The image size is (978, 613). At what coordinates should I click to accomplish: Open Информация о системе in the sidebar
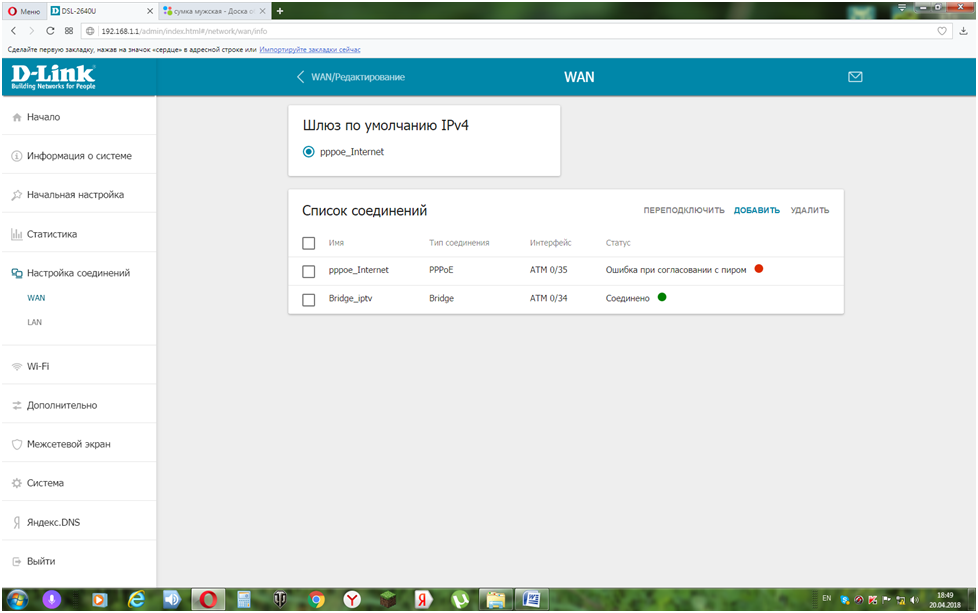pyautogui.click(x=79, y=156)
